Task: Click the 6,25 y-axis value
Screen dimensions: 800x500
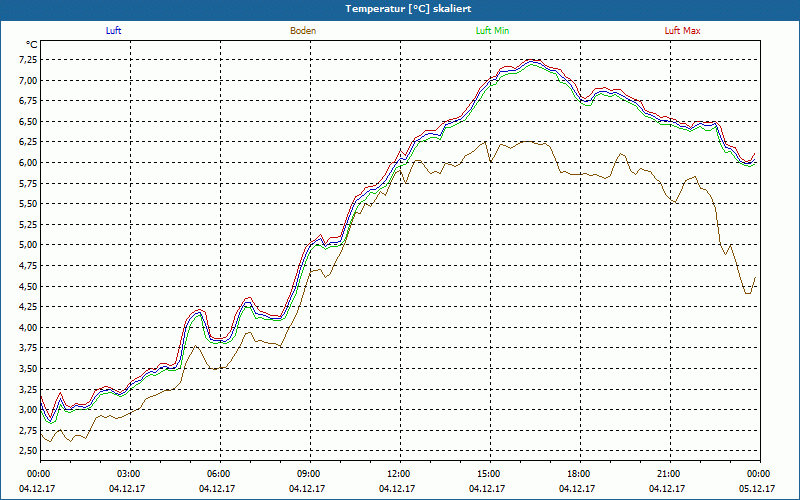Action: click(x=28, y=142)
